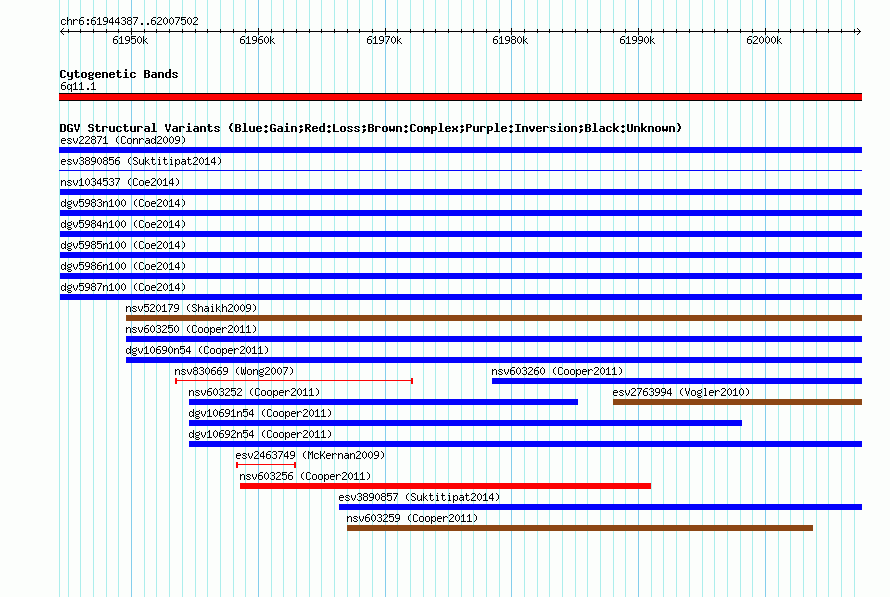Click the 61950k ruler tick
The width and height of the screenshot is (890, 597).
pyautogui.click(x=130, y=40)
